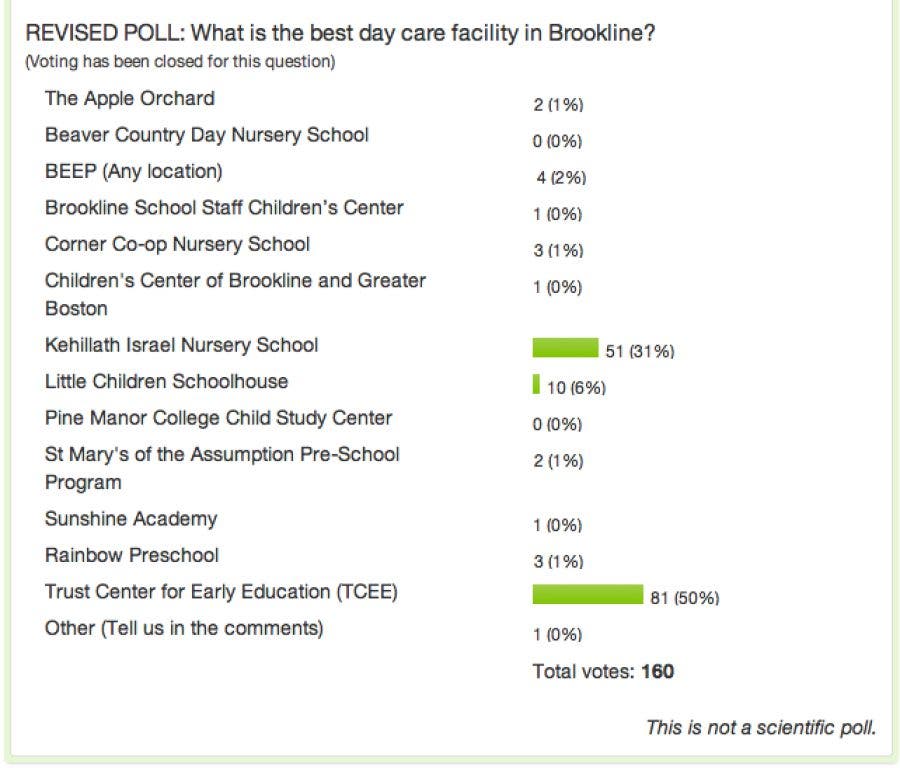The image size is (900, 768).
Task: Click the Trust Center green result bar
Action: 587,595
